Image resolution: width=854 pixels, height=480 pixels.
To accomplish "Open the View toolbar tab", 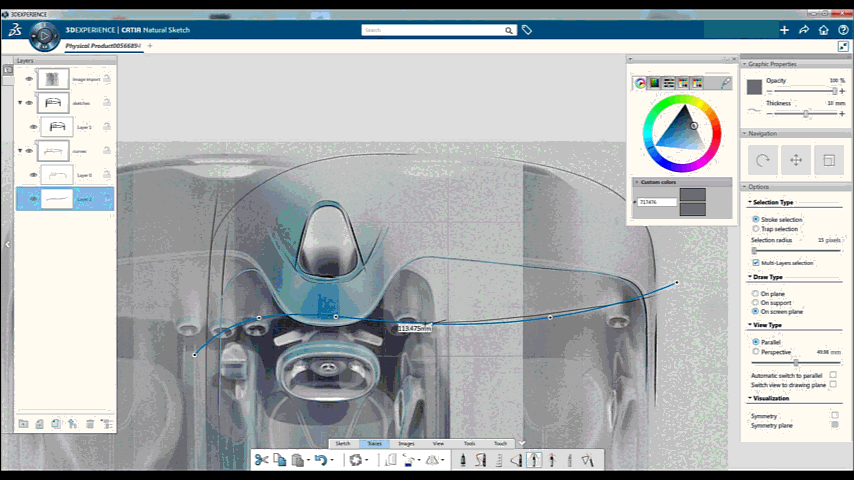I will point(438,443).
